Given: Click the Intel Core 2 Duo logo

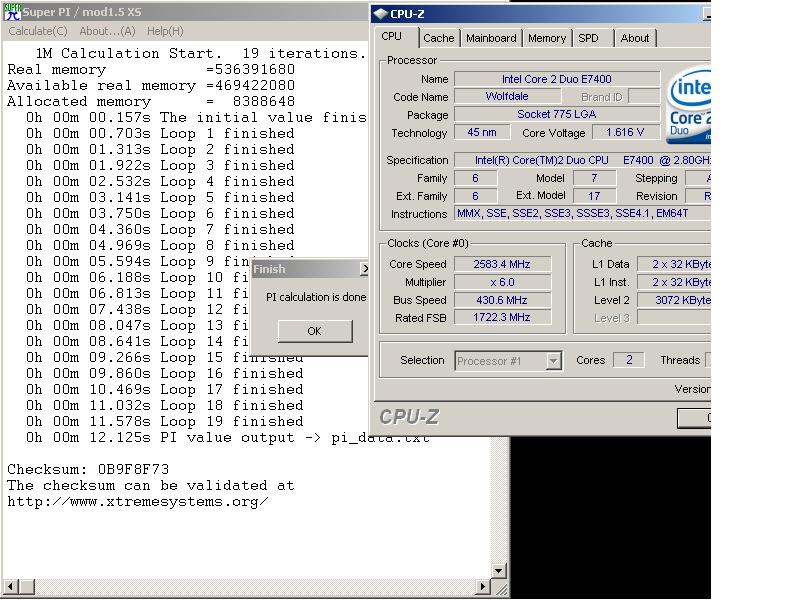Looking at the screenshot, I should pos(689,105).
